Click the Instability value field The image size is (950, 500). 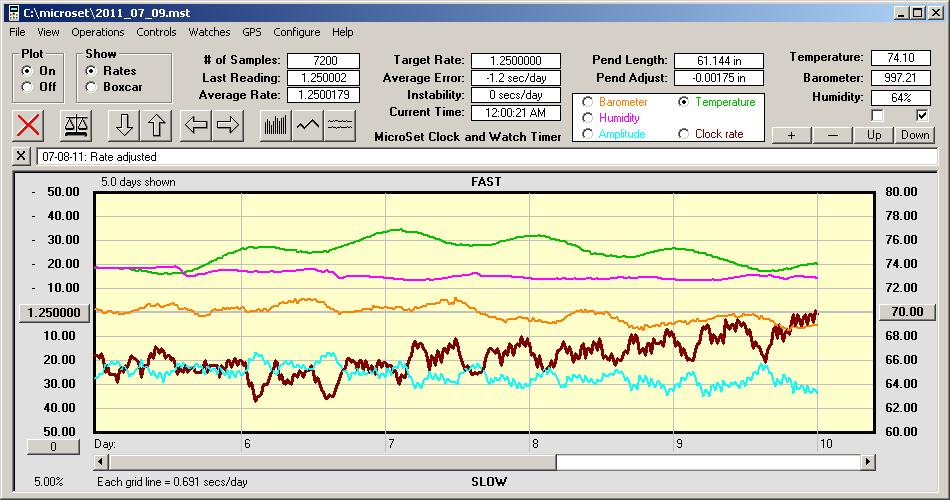pos(516,95)
